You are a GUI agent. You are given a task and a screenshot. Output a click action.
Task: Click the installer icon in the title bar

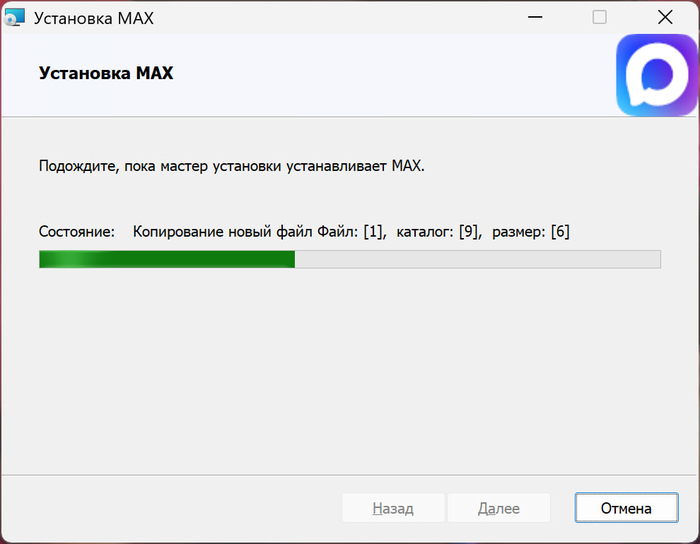click(14, 17)
